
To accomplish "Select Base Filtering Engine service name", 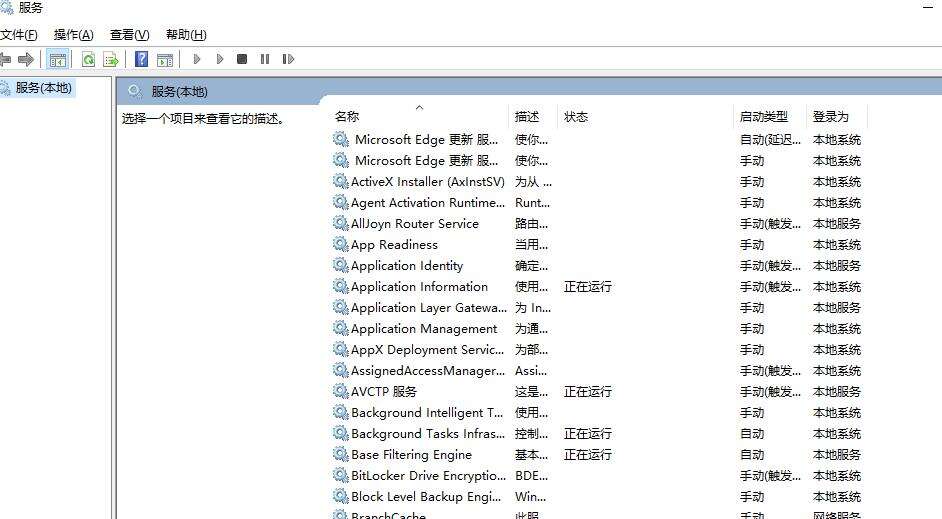I will click(x=412, y=455).
